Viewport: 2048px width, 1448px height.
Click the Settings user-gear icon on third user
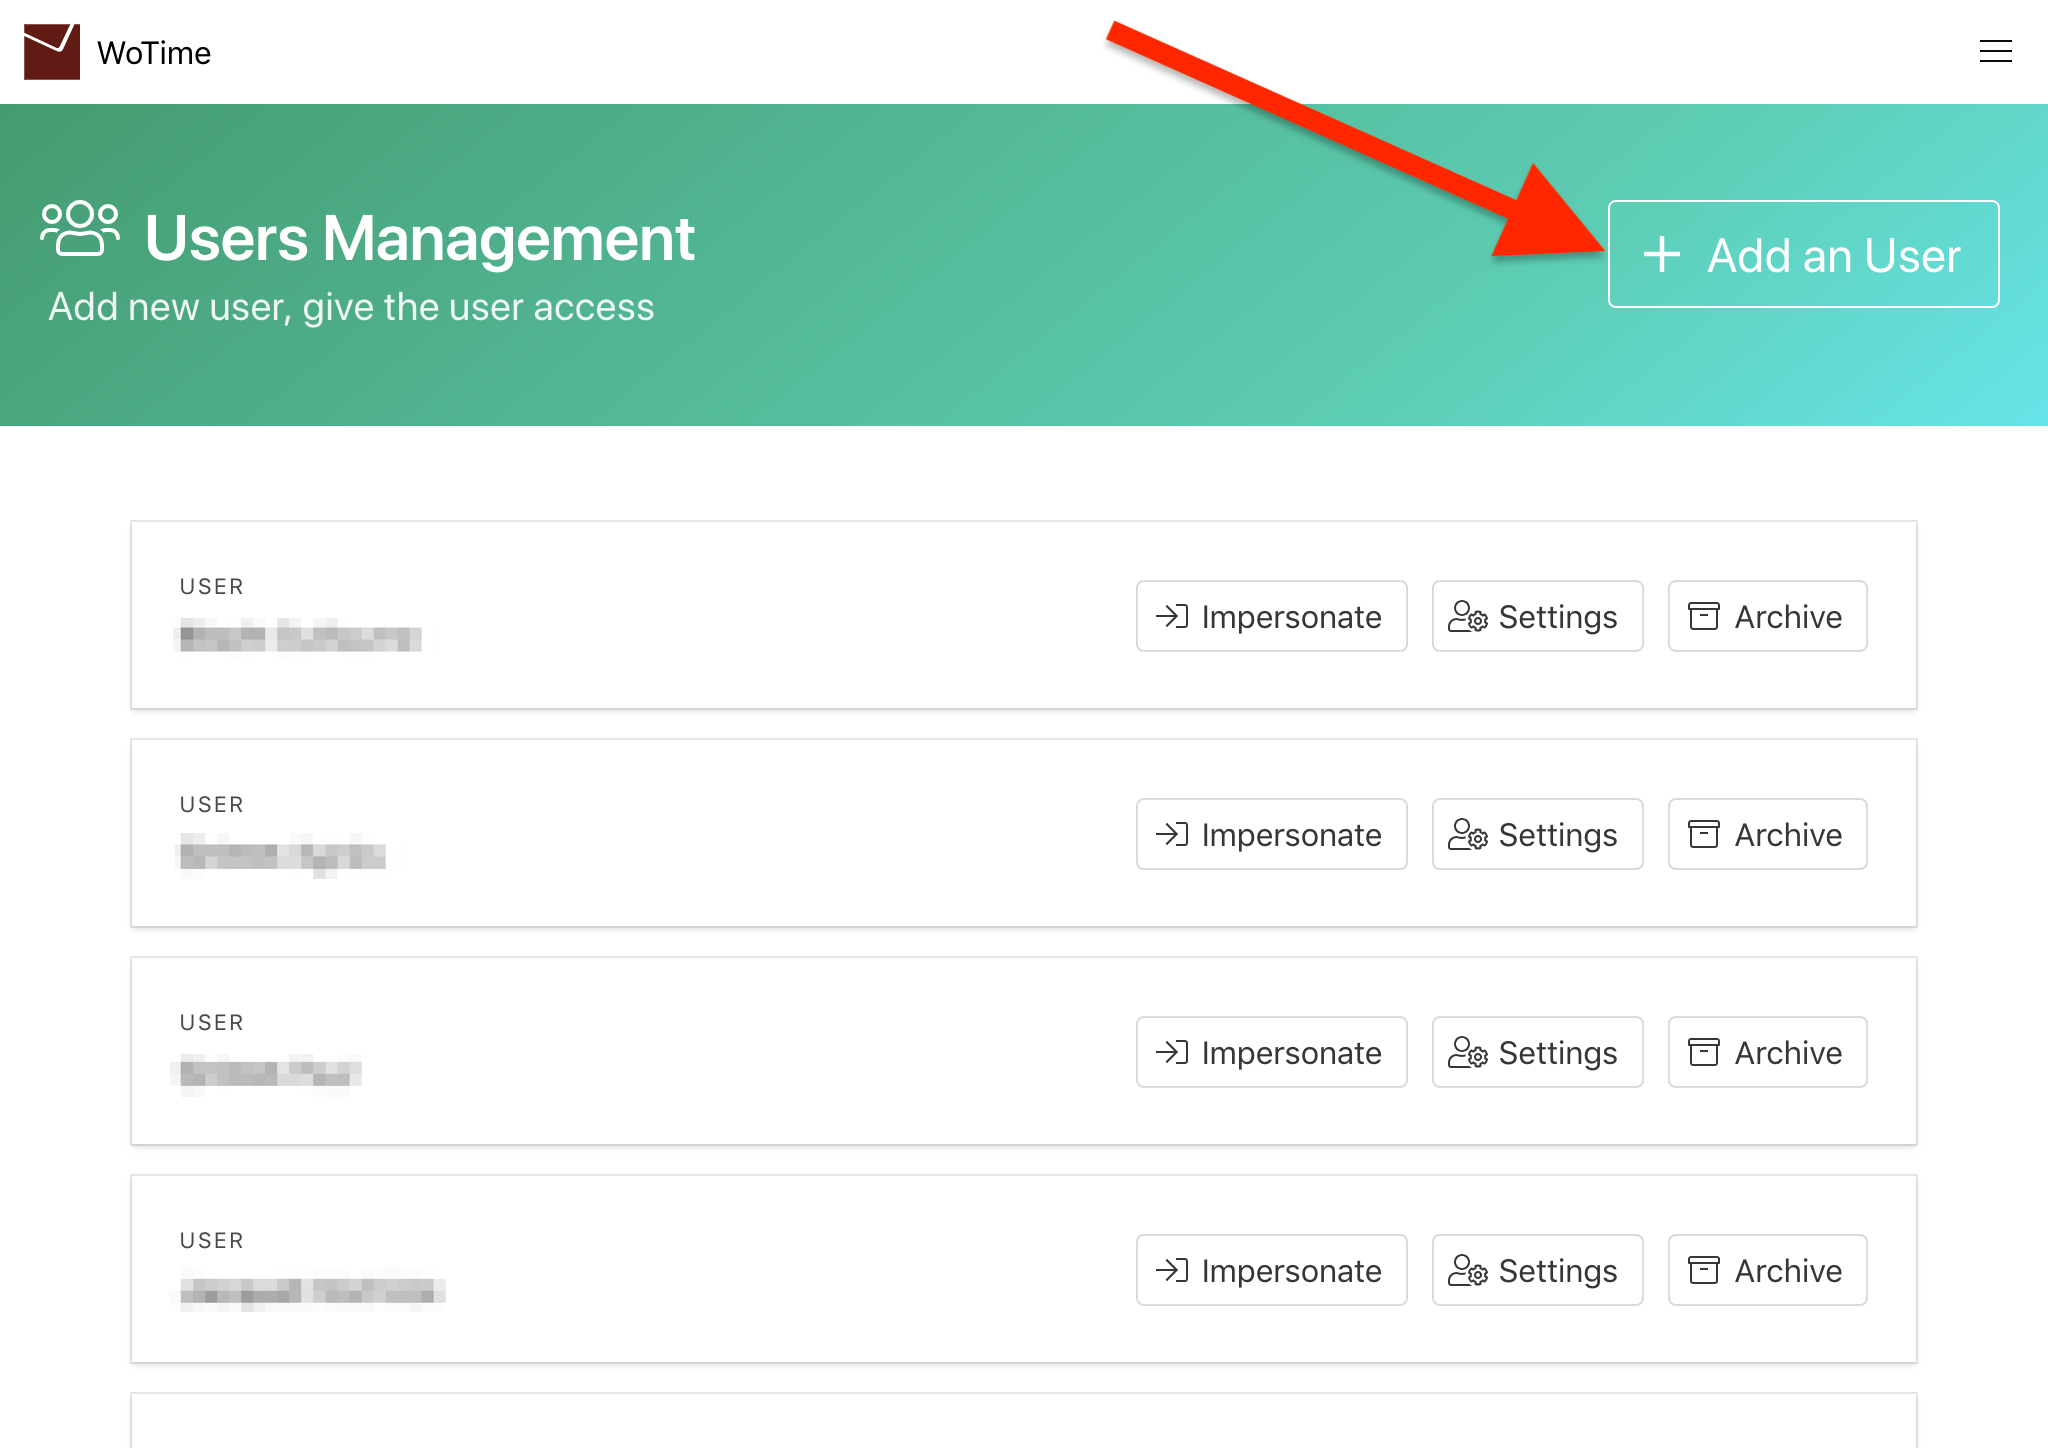(1467, 1052)
